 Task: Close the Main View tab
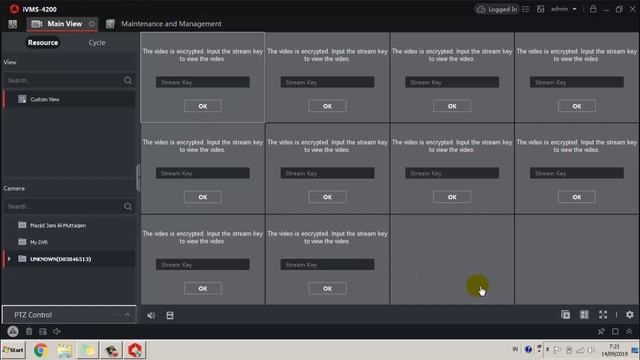pos(92,24)
